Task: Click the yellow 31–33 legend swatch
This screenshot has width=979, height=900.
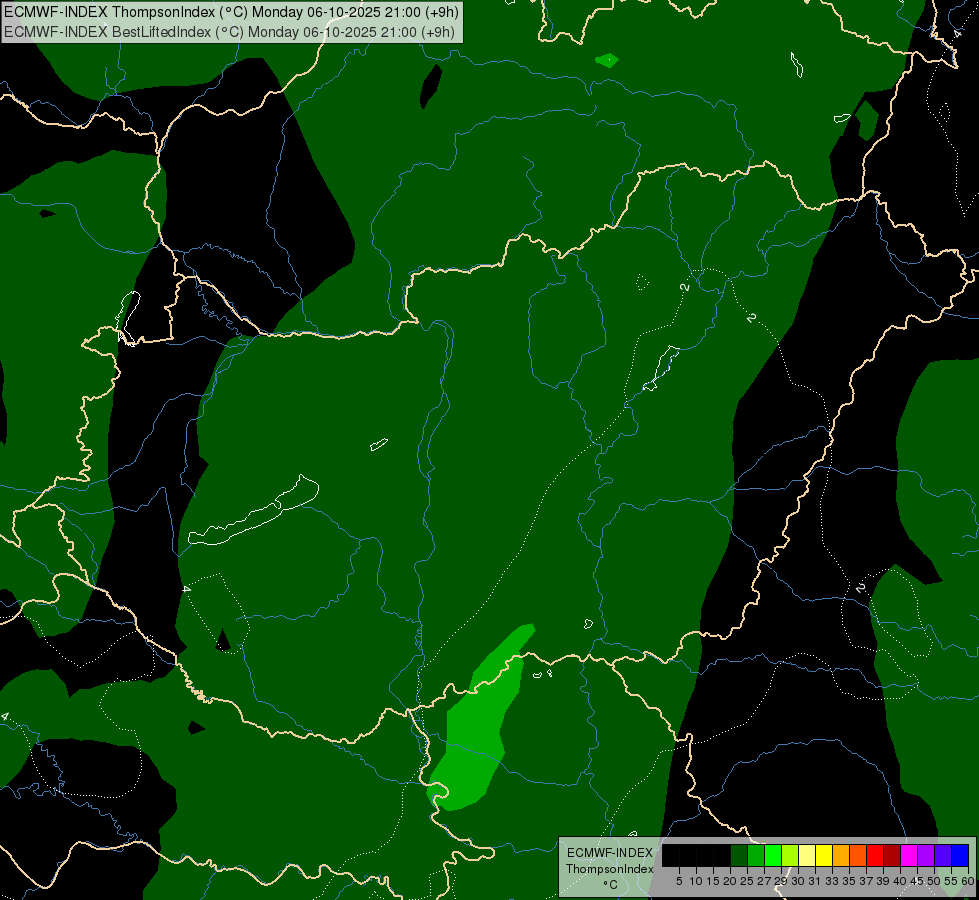Action: pos(824,855)
